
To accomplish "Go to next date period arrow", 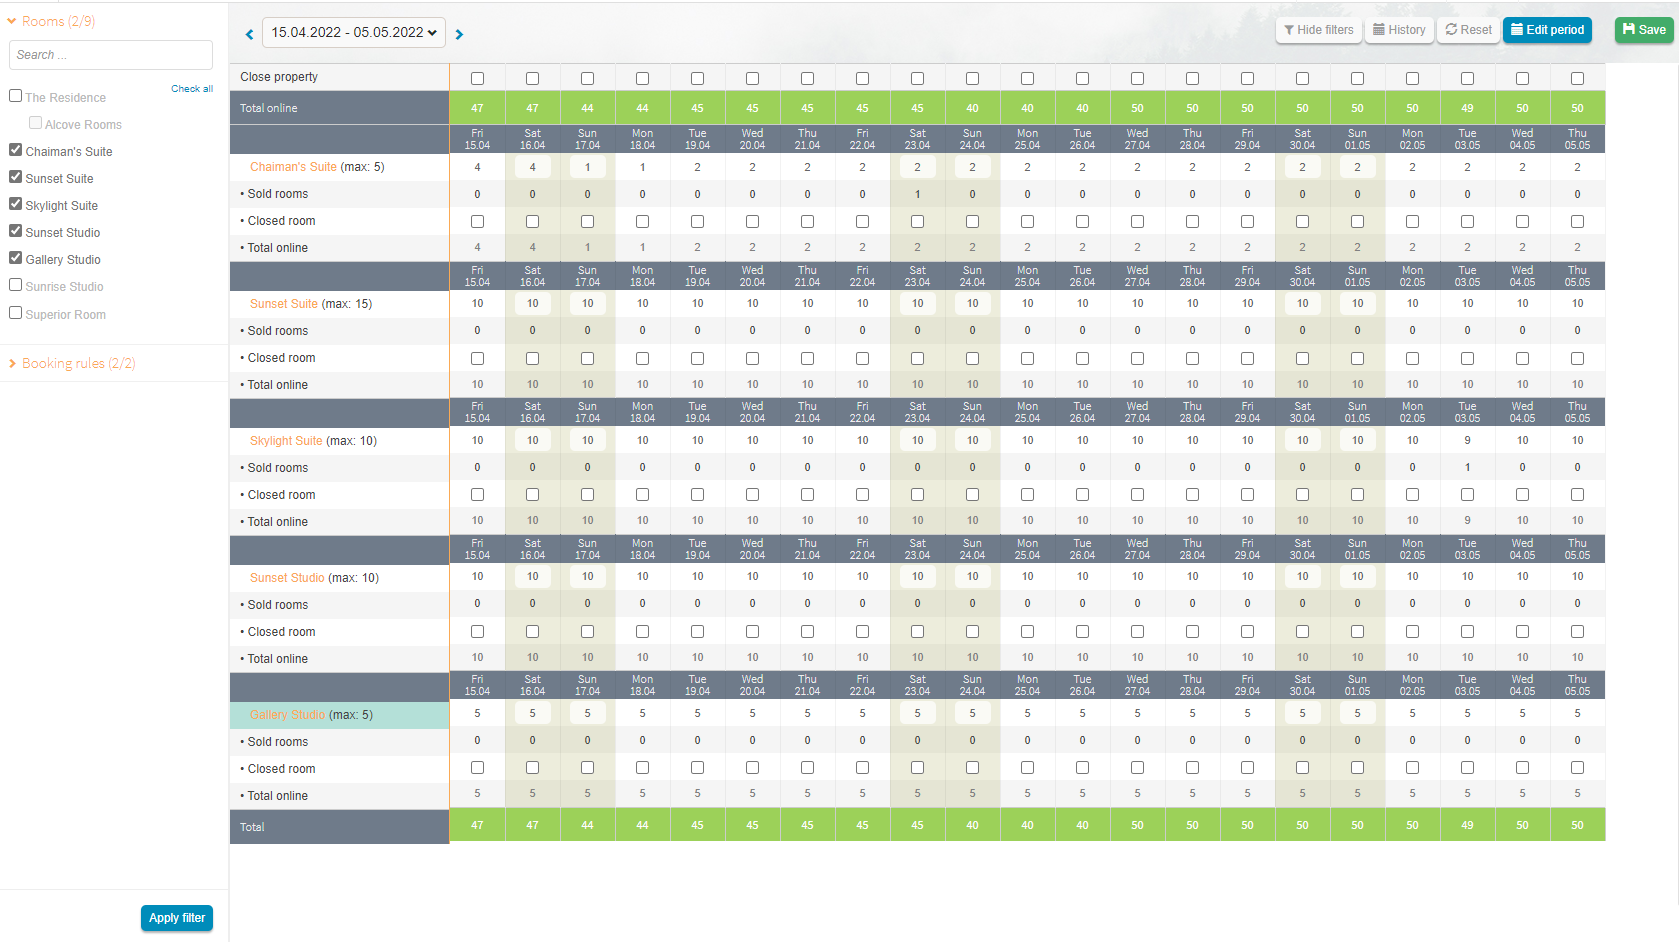I will (x=459, y=34).
